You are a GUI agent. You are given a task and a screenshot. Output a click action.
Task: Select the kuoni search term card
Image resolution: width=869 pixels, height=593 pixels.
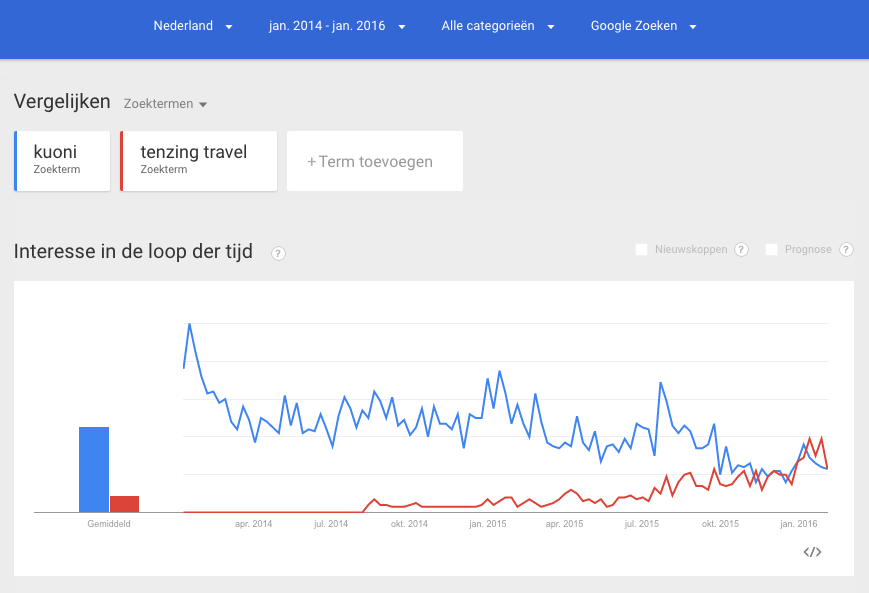(x=65, y=160)
